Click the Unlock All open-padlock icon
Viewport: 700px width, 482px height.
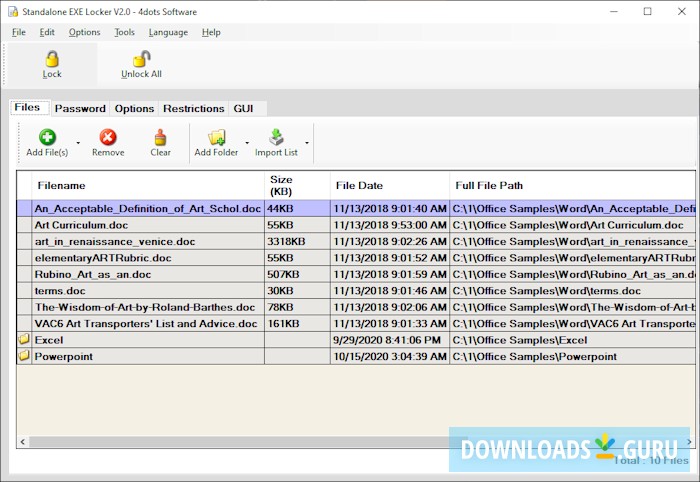[142, 59]
